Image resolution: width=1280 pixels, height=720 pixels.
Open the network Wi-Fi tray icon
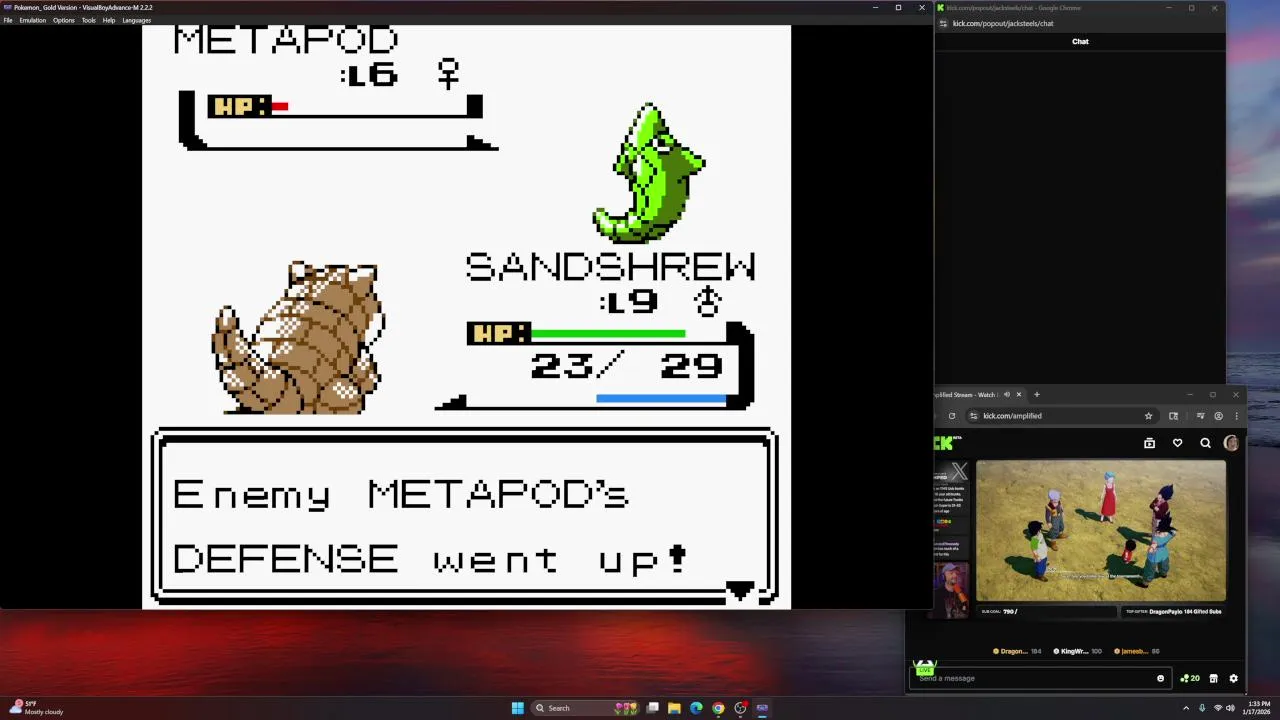point(1218,708)
